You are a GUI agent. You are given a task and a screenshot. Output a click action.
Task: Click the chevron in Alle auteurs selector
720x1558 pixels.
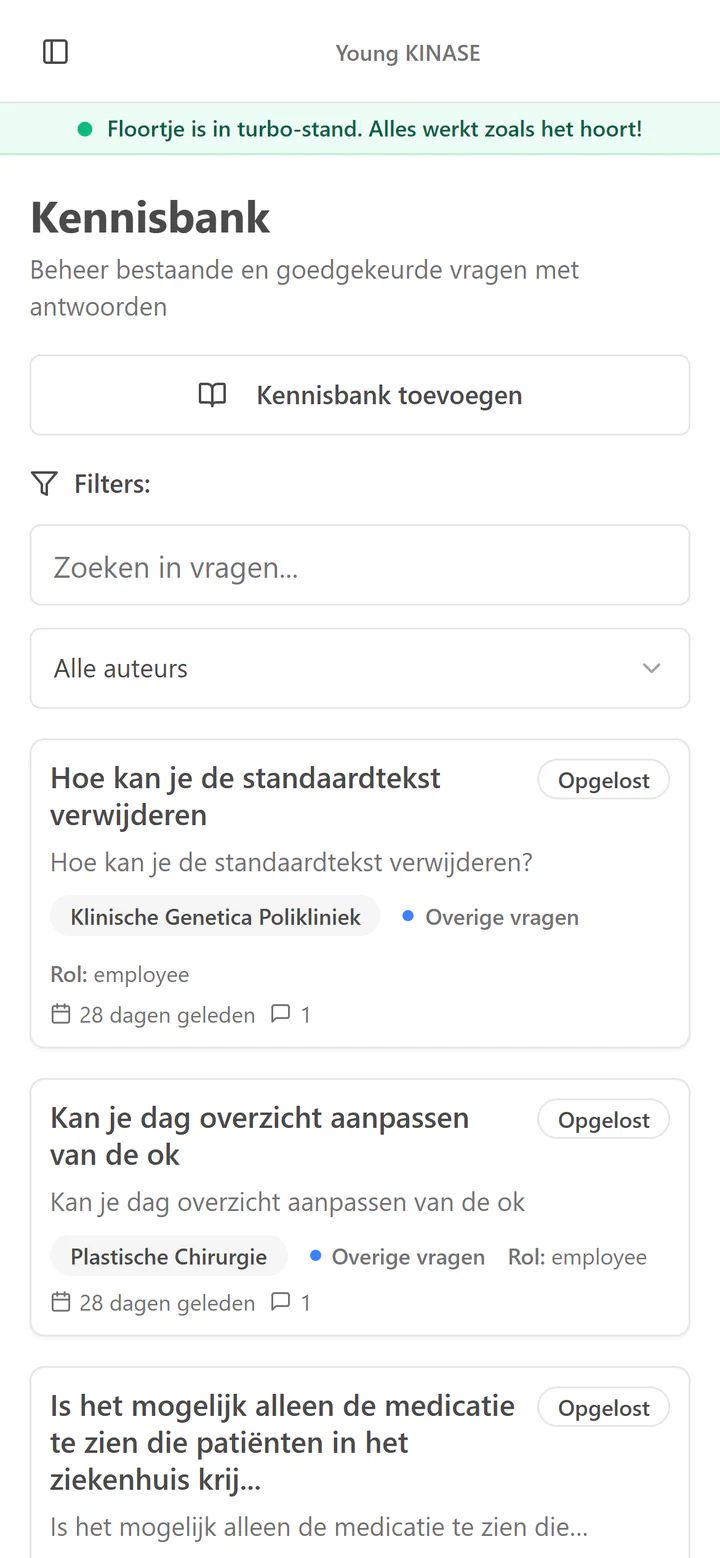tap(652, 668)
